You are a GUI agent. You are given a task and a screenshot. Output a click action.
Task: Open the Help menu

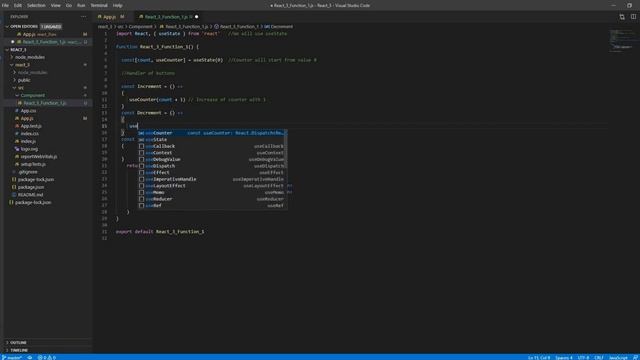[118, 5]
